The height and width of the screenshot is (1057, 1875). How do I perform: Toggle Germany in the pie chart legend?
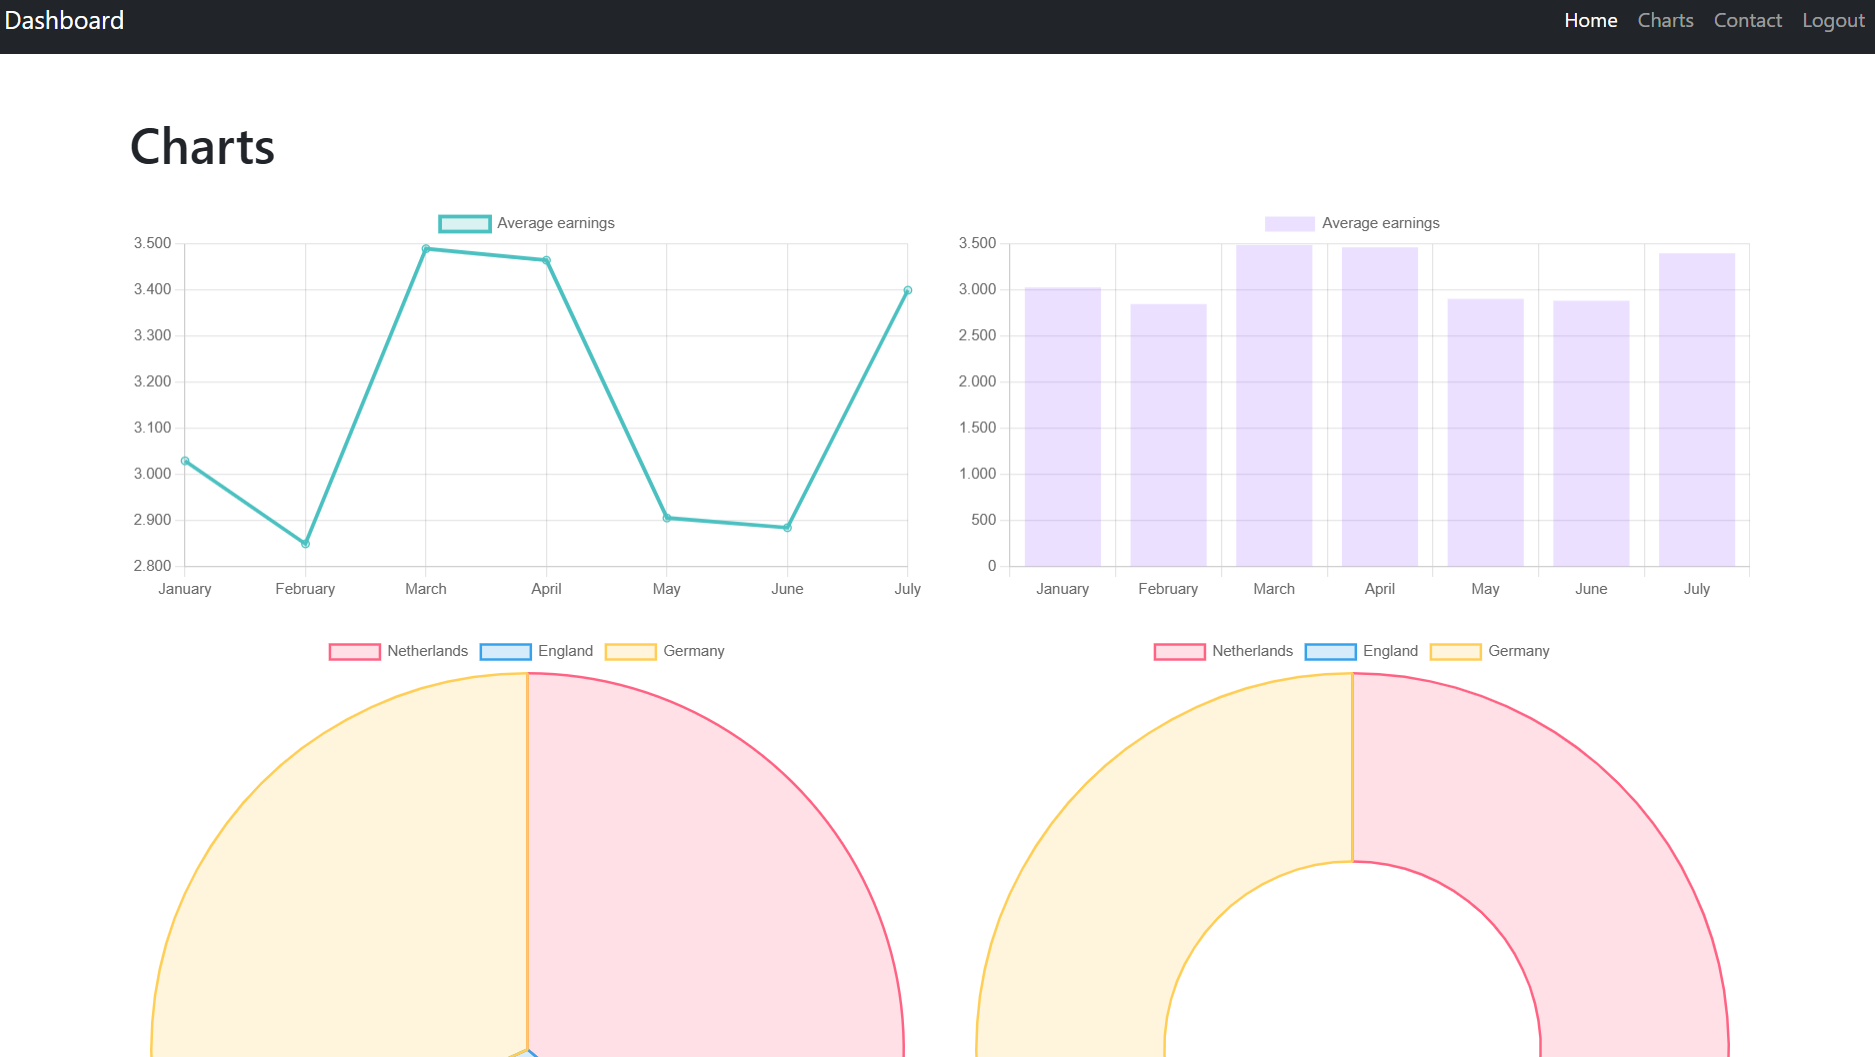tap(665, 651)
